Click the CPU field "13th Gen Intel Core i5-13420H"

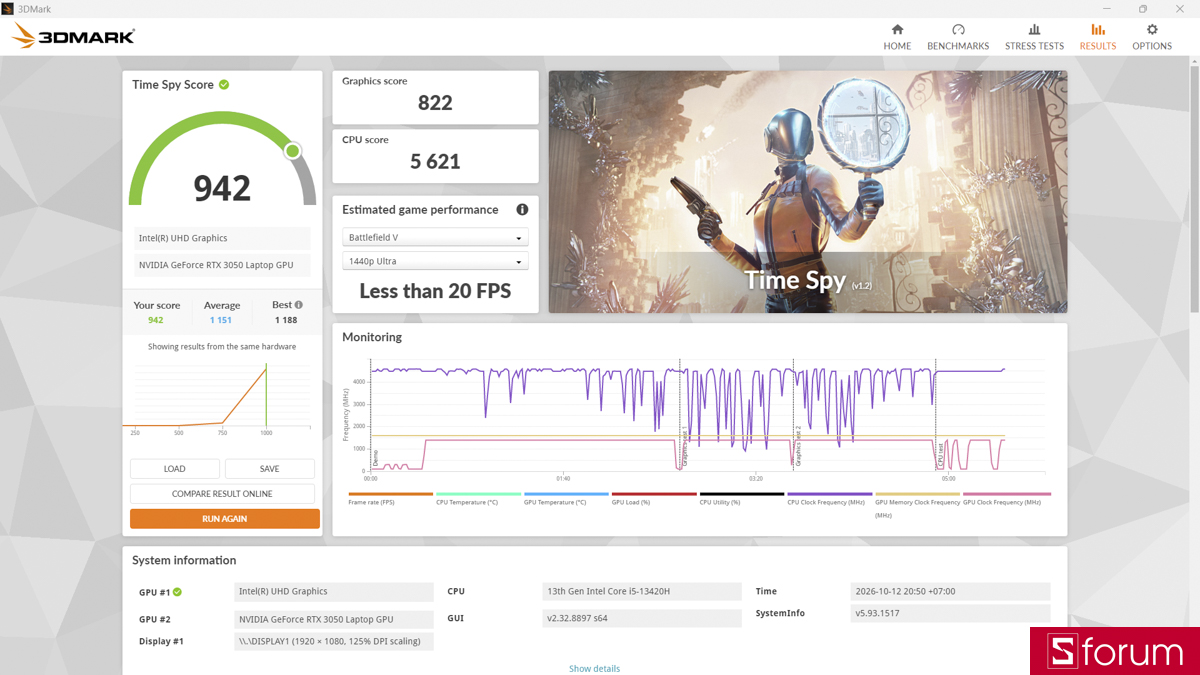[x=641, y=592]
